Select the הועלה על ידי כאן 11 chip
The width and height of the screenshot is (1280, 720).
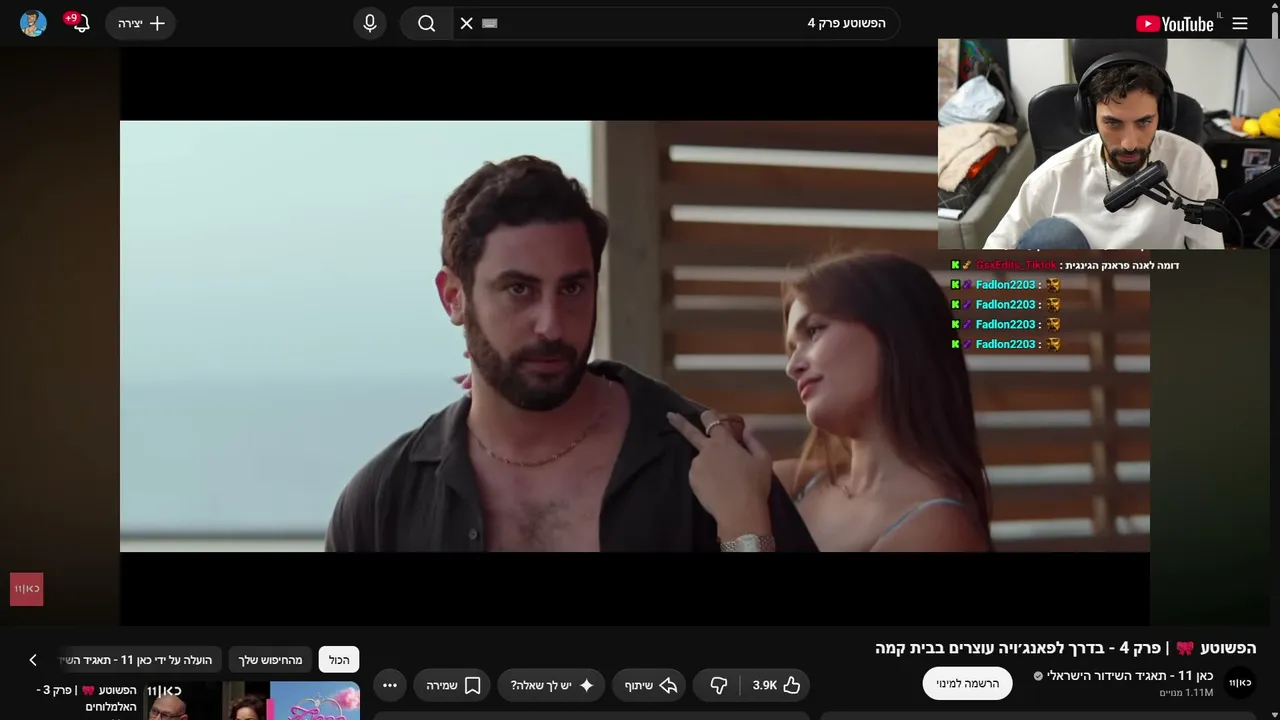140,660
